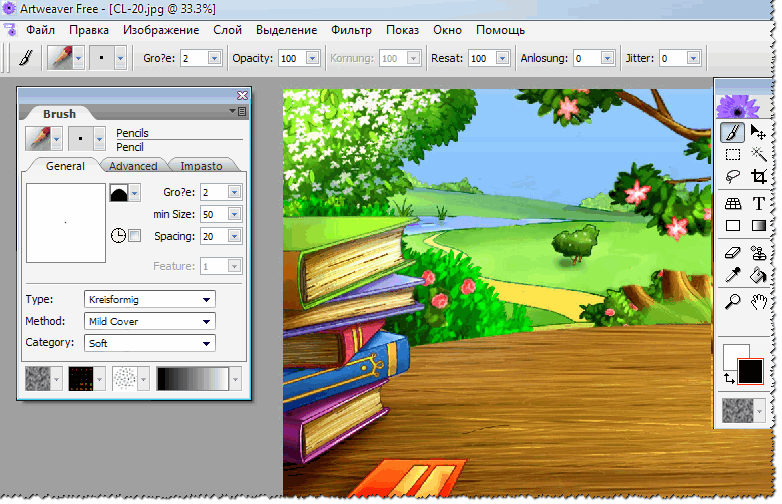Click the gradient swatch in Brush panel
The height and width of the screenshot is (504, 782).
[x=193, y=379]
